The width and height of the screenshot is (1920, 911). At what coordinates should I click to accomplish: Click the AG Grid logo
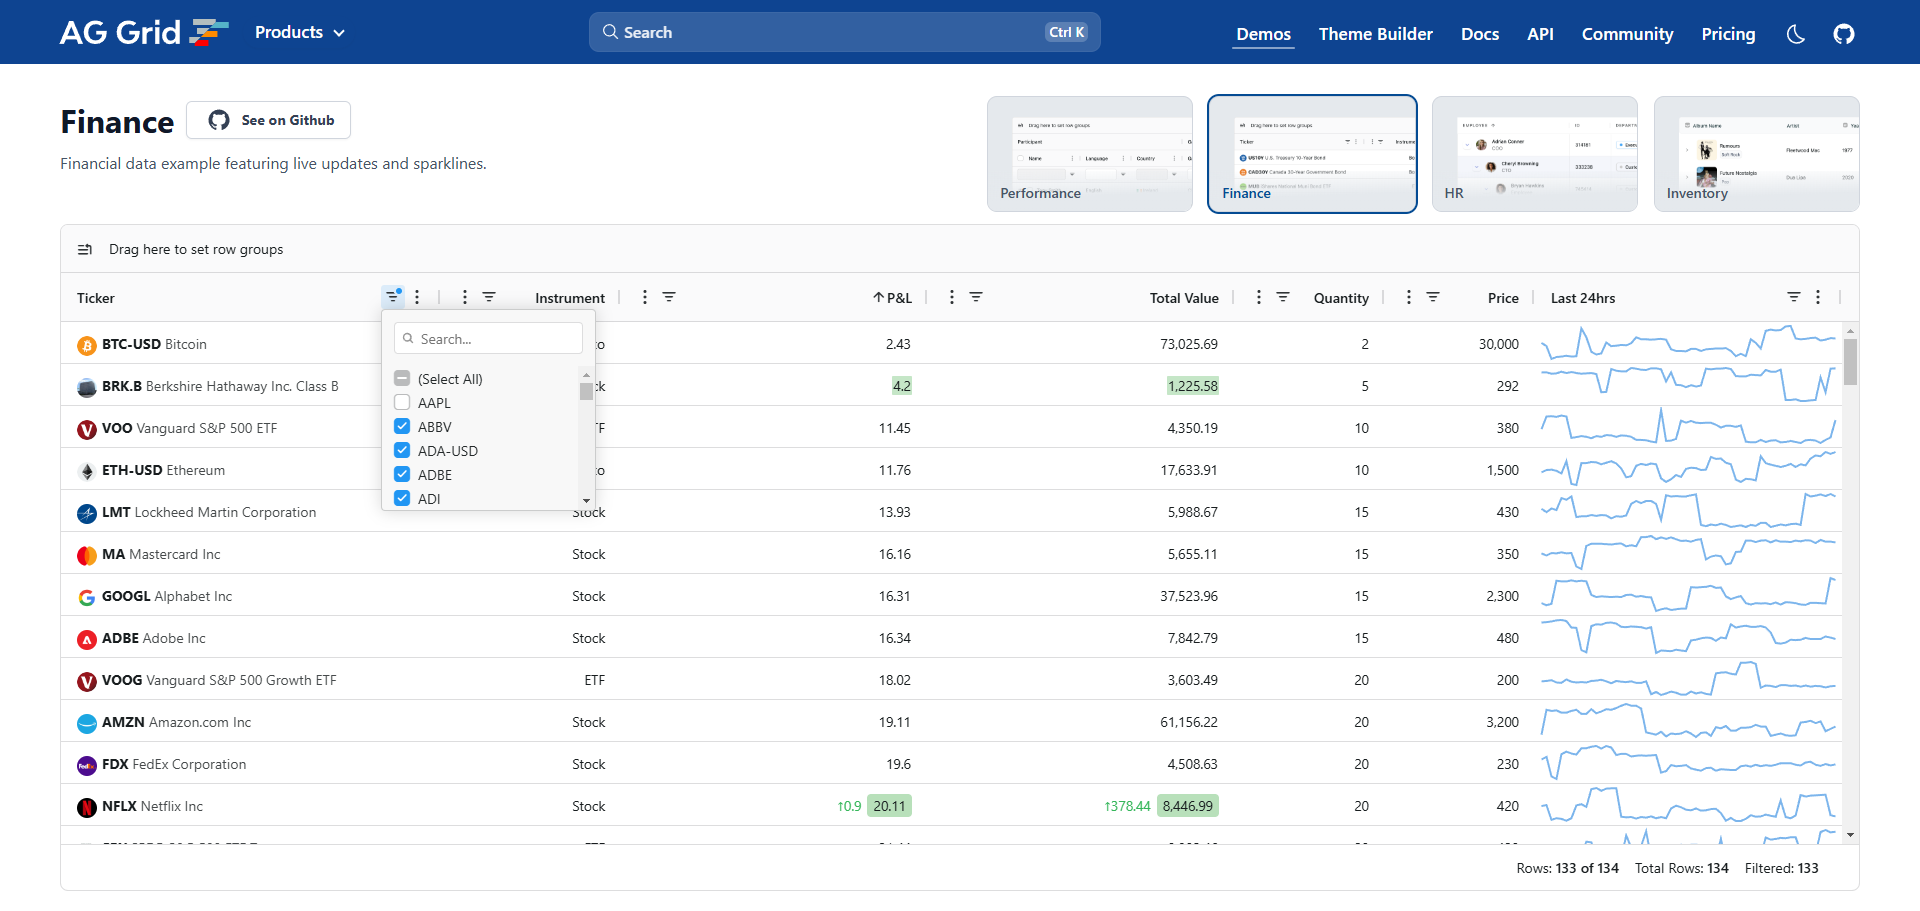[x=144, y=33]
